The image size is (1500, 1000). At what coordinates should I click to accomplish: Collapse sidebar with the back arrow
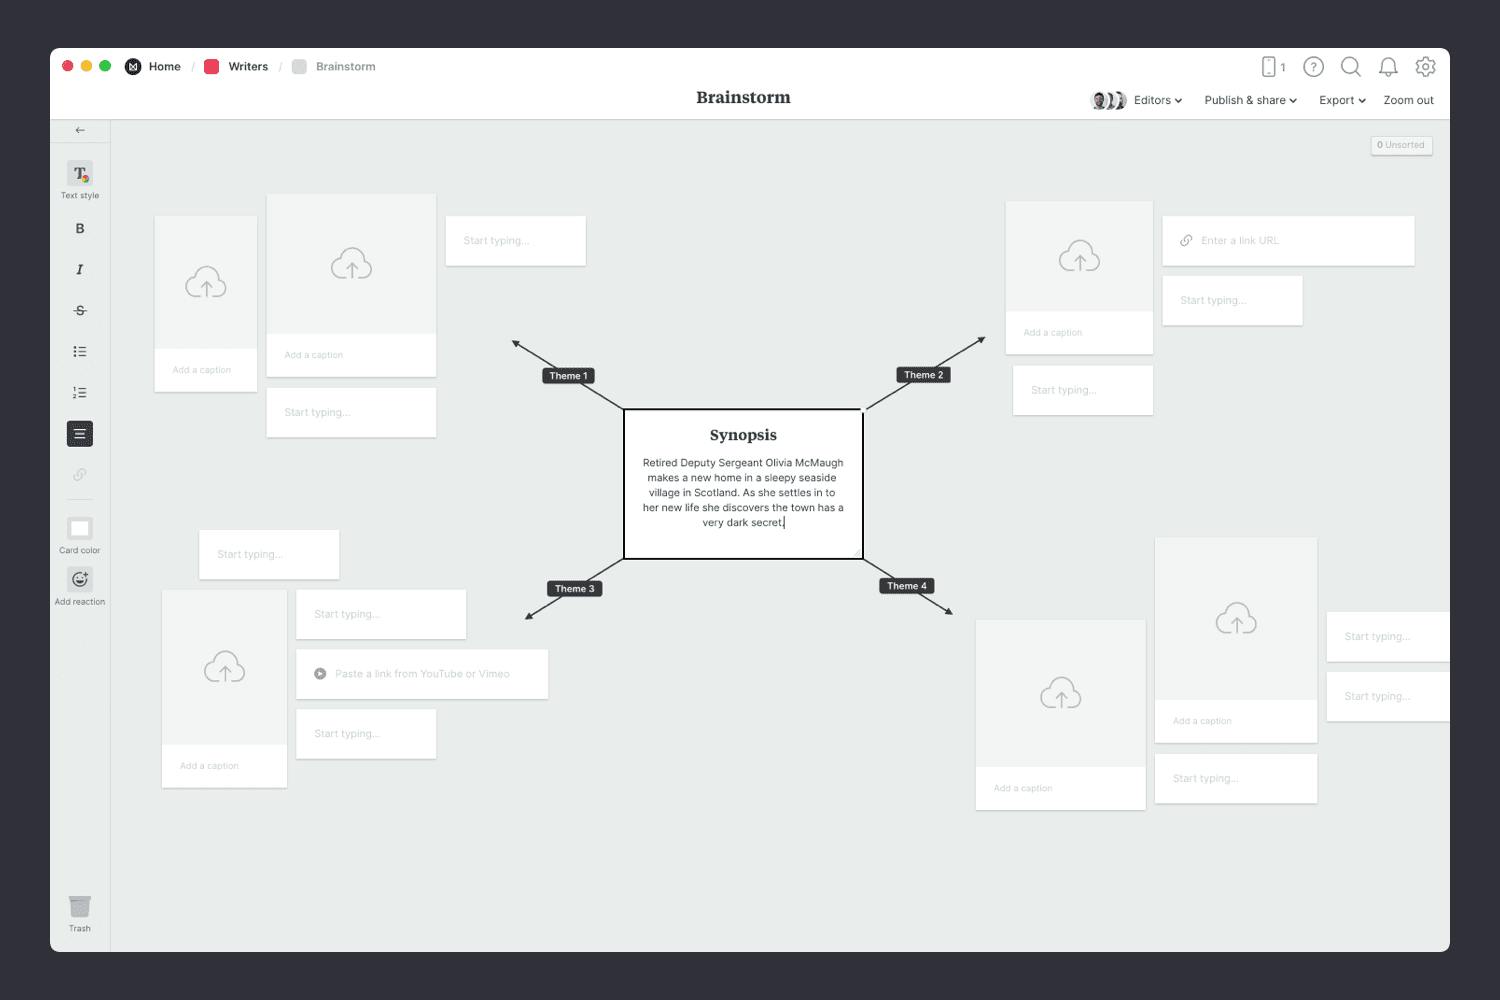click(x=80, y=130)
